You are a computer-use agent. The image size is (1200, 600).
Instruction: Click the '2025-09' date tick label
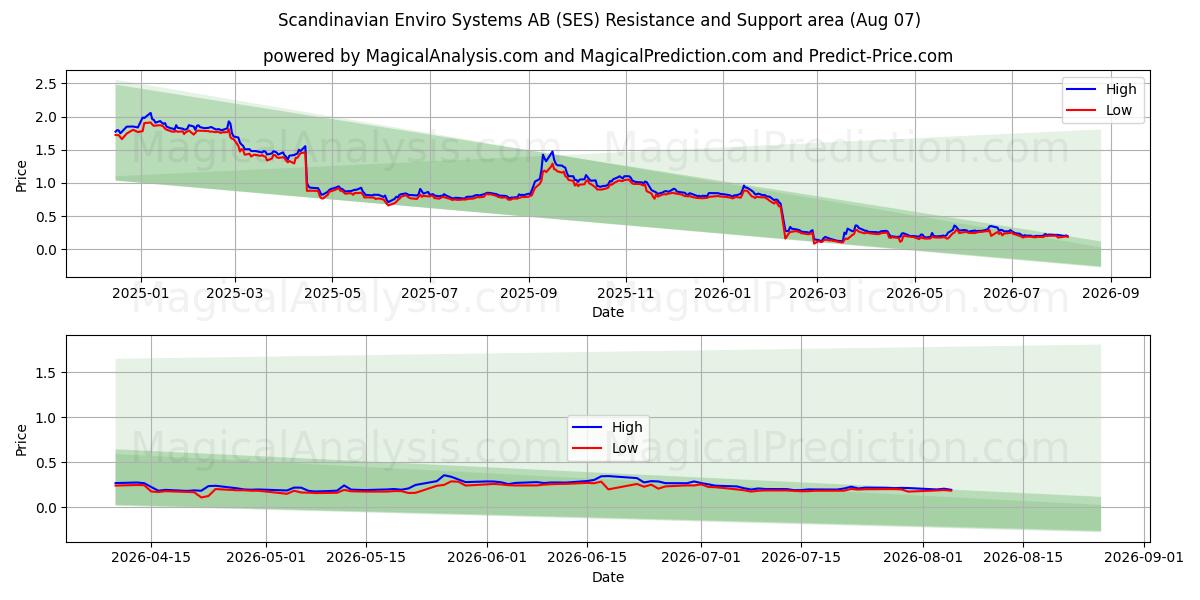(529, 293)
